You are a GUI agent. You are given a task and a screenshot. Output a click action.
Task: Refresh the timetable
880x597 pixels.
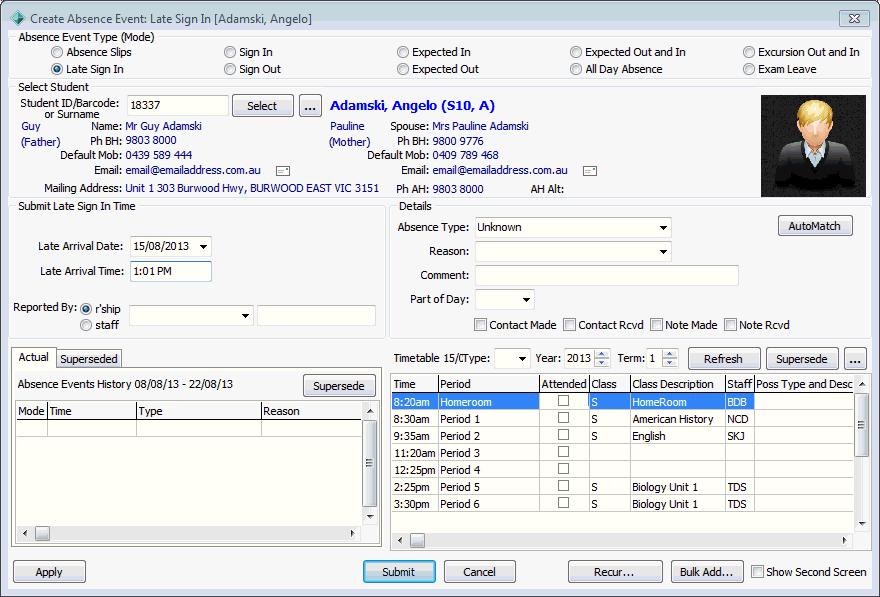[724, 359]
